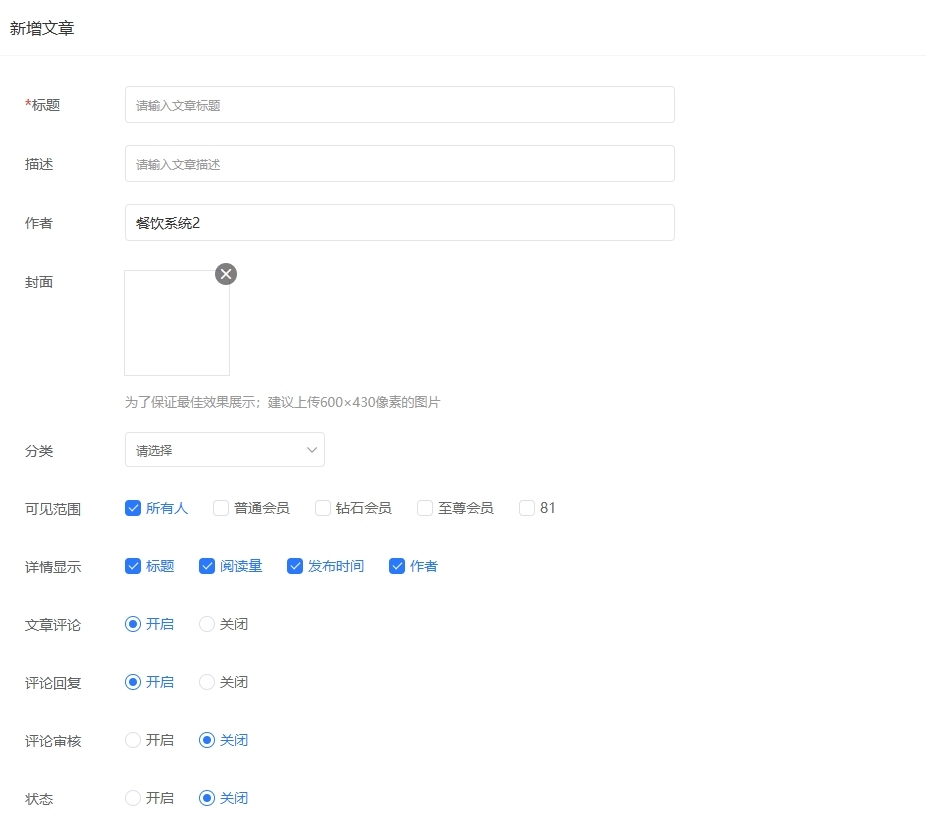Image resolution: width=926 pixels, height=820 pixels.
Task: Check the 普通会员 checkbox
Action: click(221, 508)
